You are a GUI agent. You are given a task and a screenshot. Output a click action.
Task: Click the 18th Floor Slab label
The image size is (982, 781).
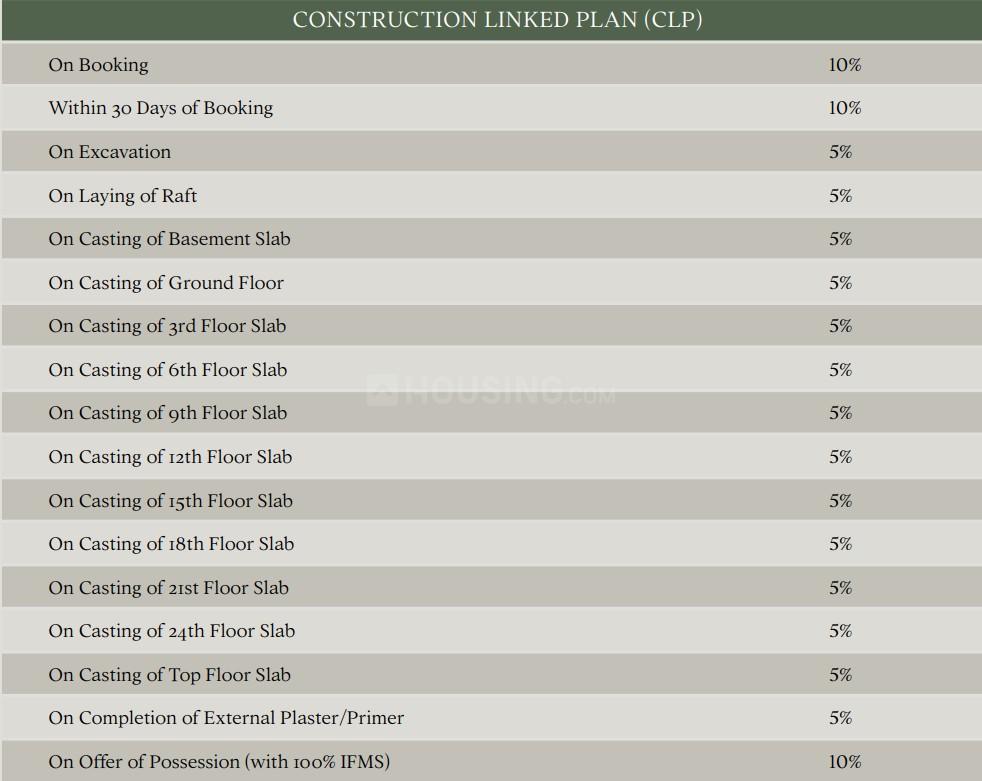[171, 544]
